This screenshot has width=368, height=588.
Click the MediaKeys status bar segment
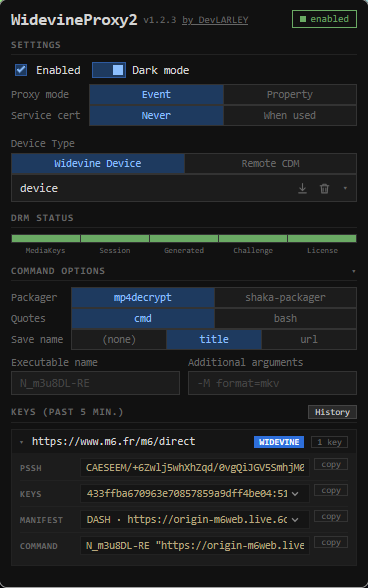(46, 238)
